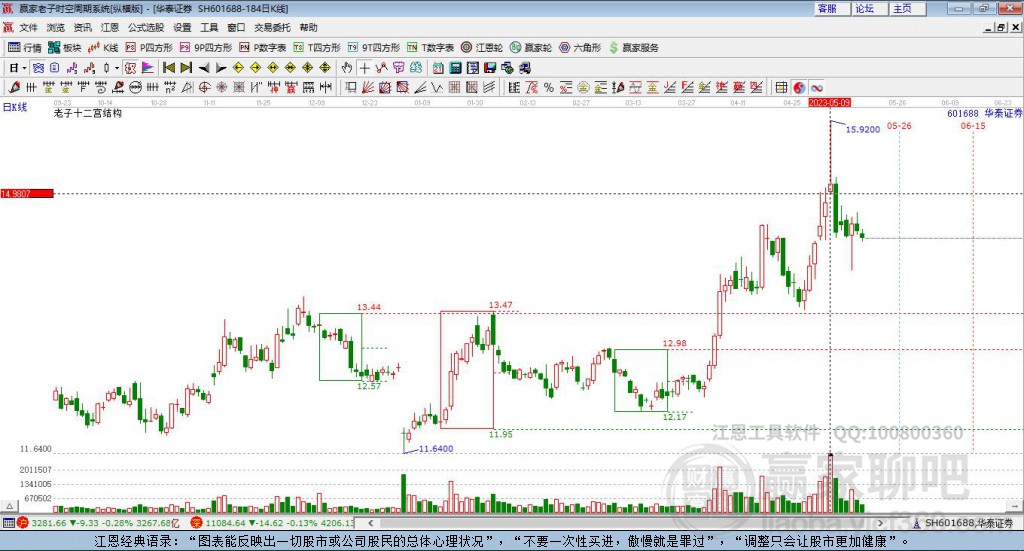Step chart right with black right arrow

pos(221,68)
